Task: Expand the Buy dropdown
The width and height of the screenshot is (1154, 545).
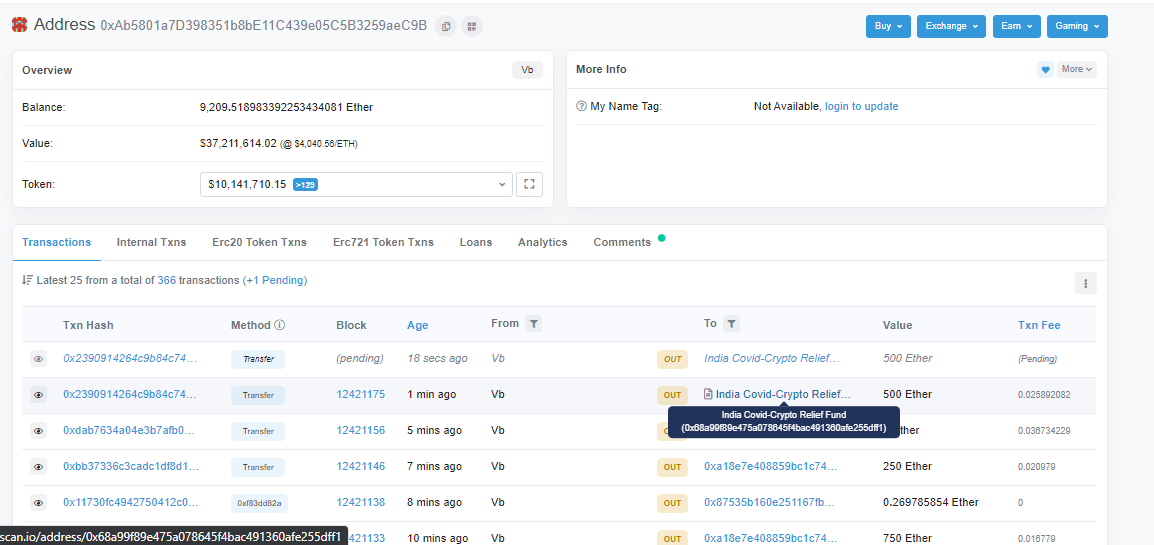Action: coord(888,26)
